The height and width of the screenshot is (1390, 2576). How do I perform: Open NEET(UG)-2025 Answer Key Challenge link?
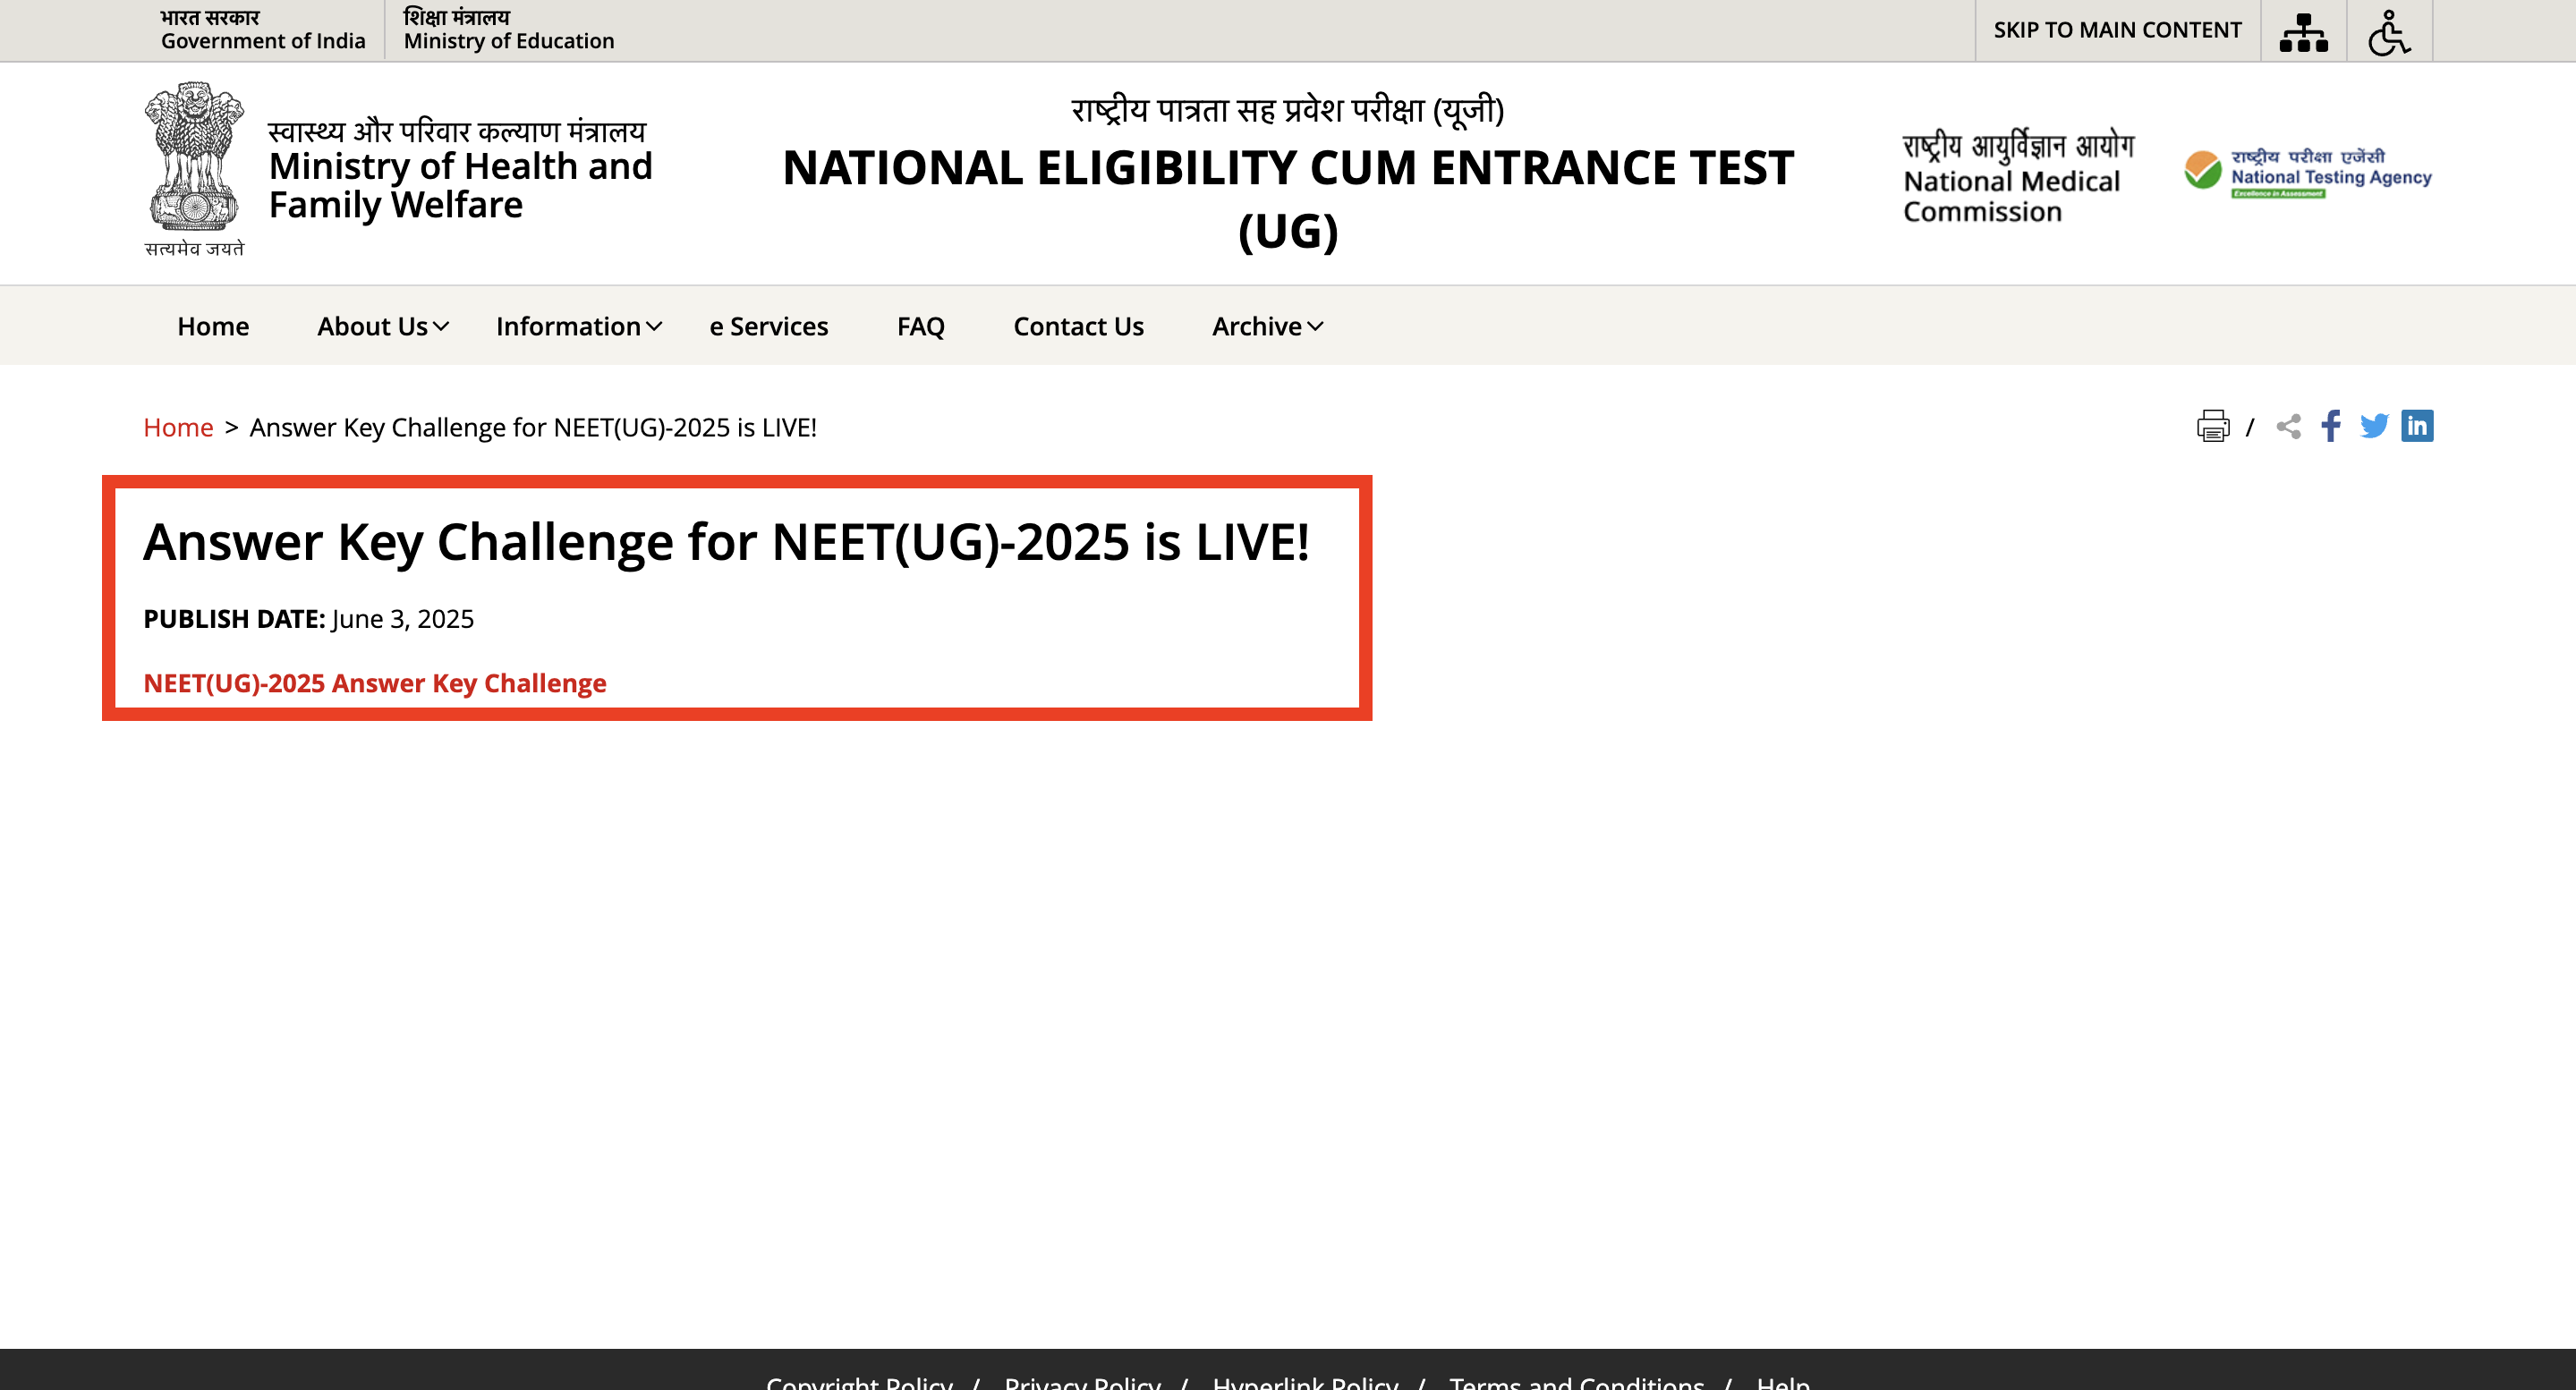(375, 683)
